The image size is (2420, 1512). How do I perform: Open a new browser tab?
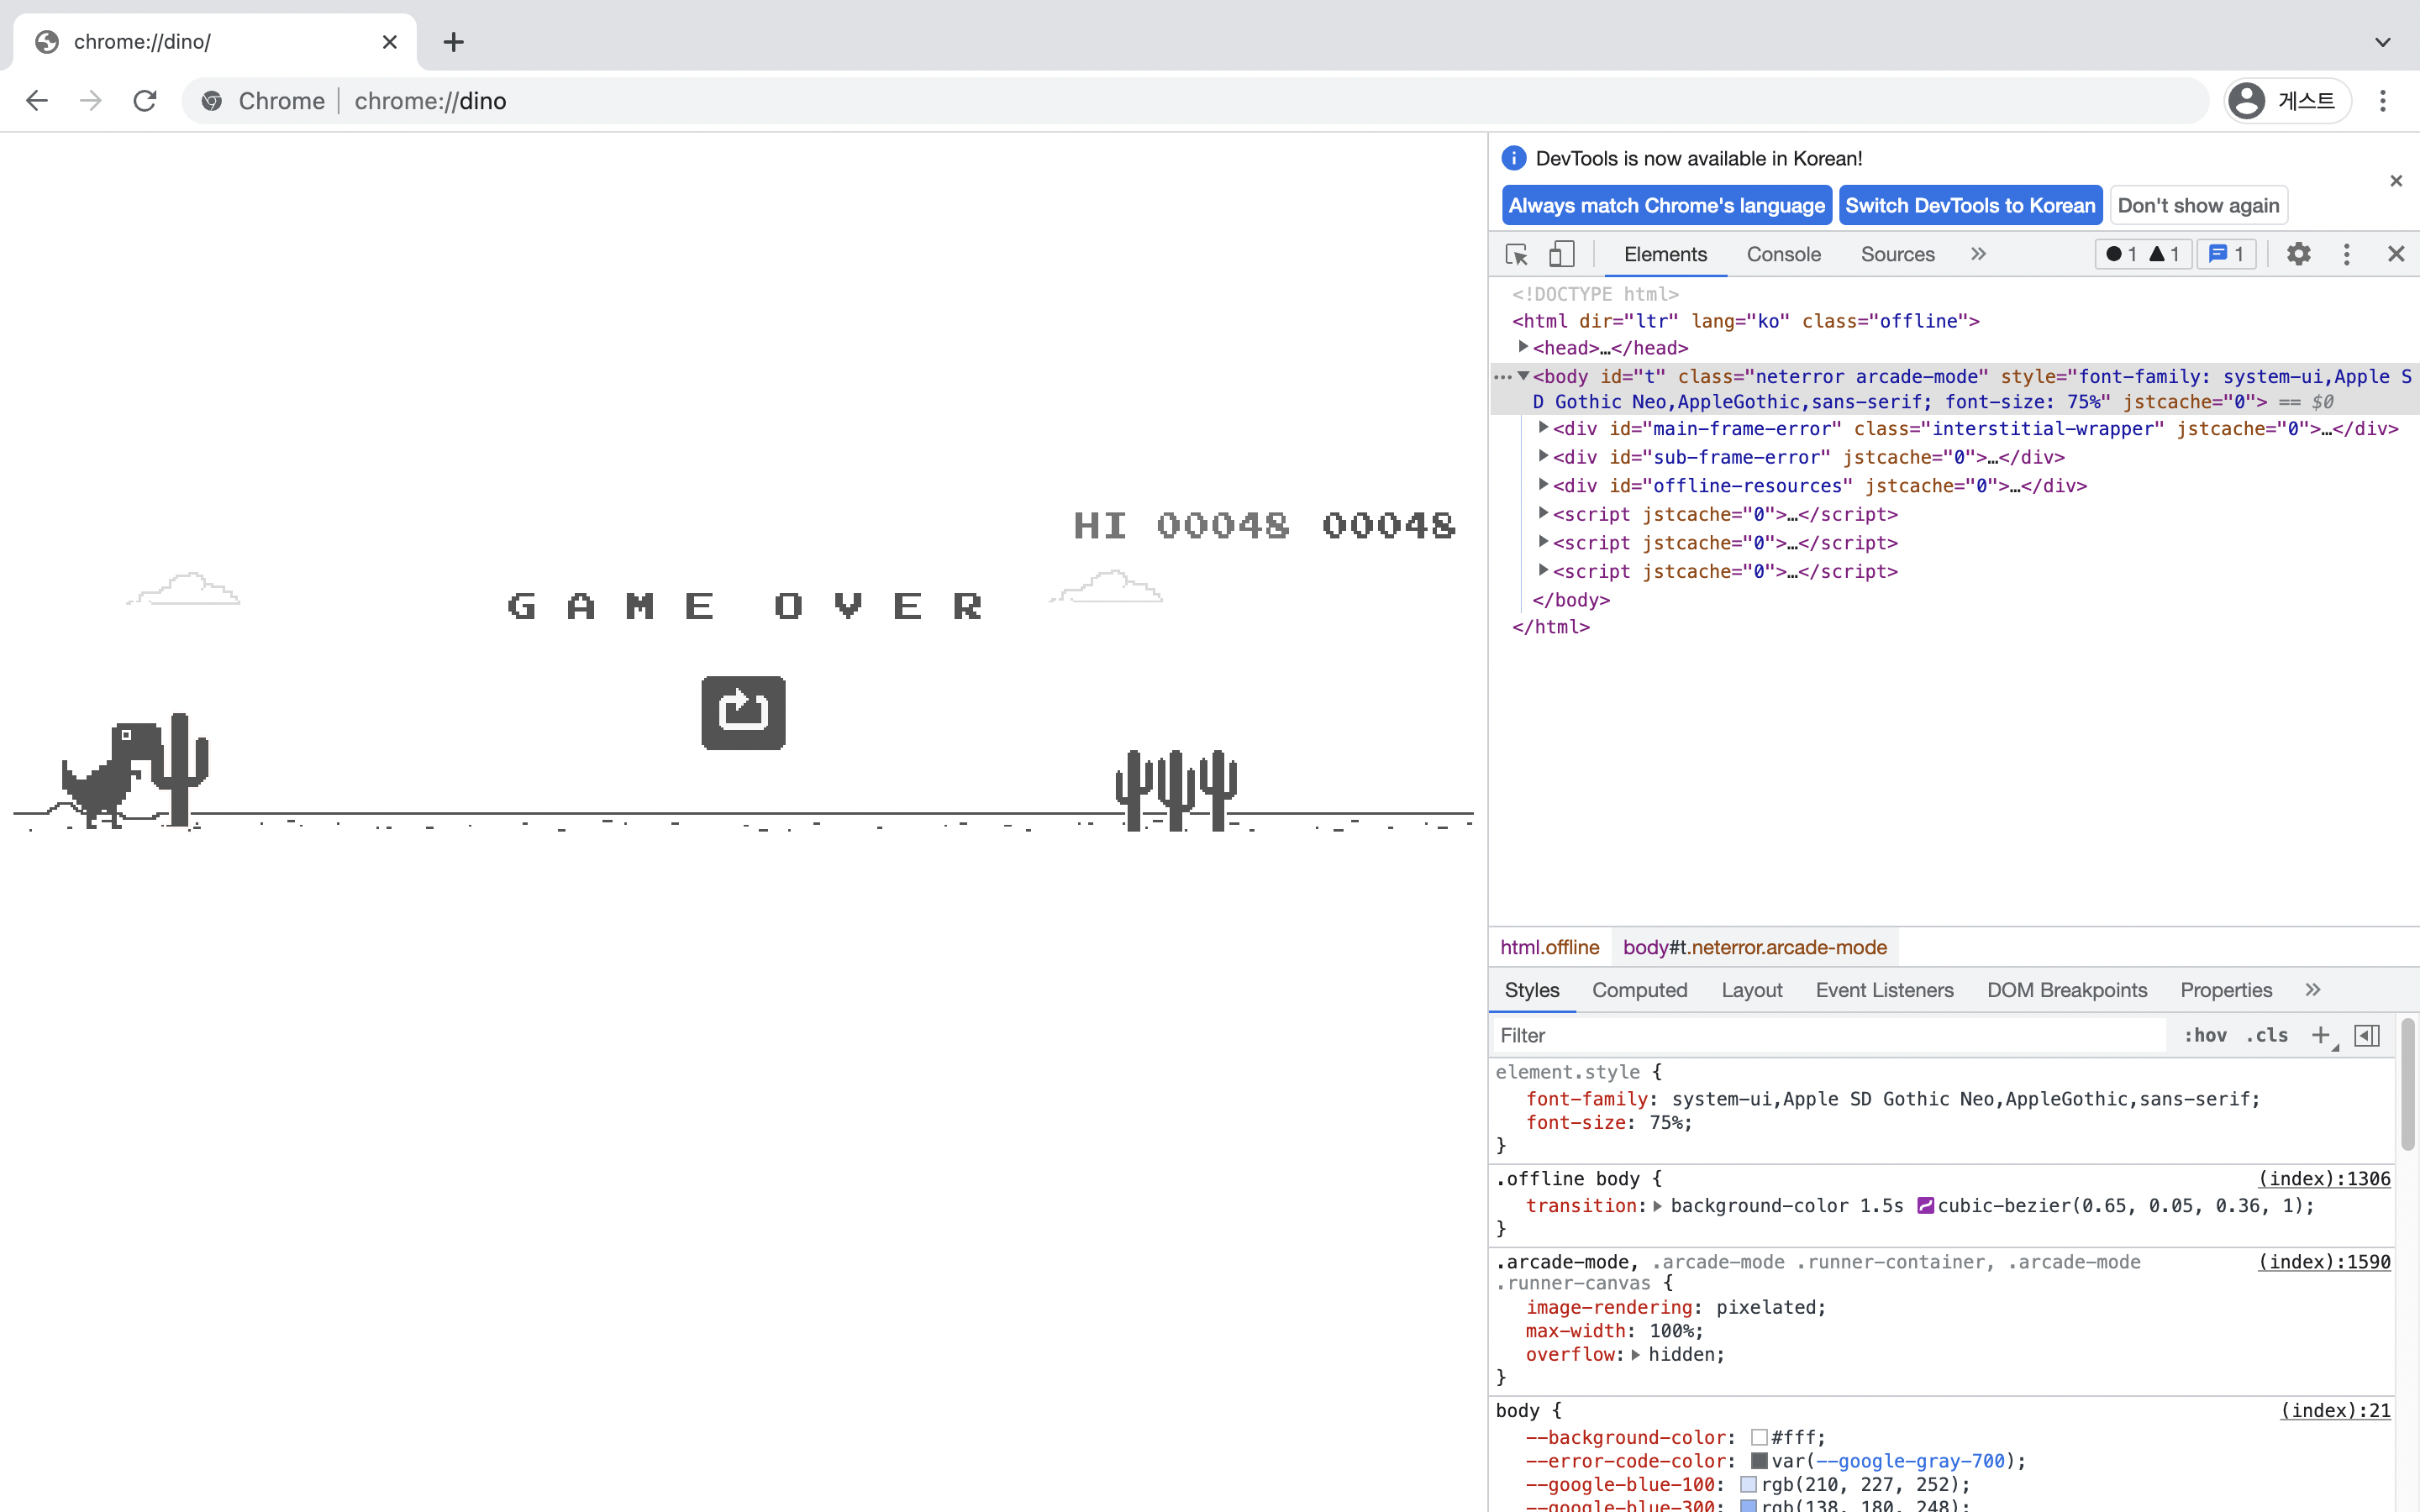click(x=453, y=42)
